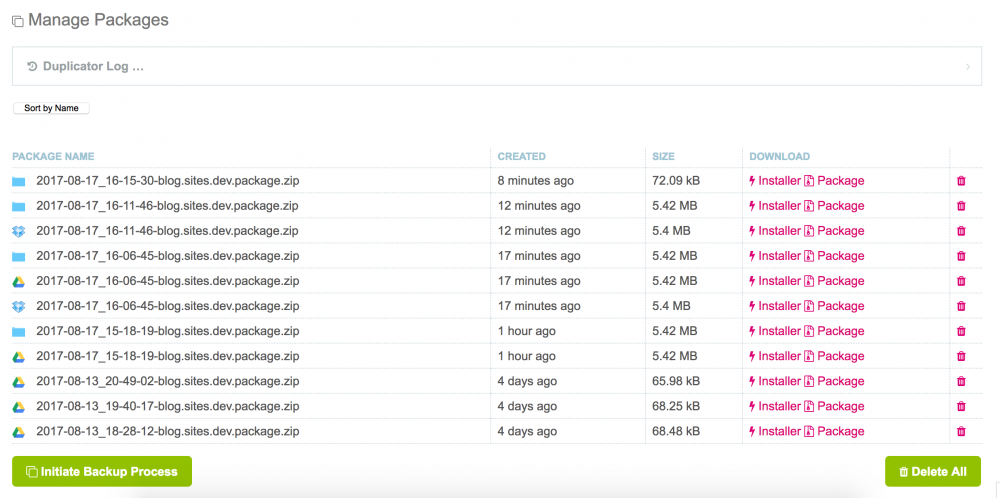This screenshot has height=498, width=1000.
Task: Trash the Google Drive 15-18-19 package
Action: [961, 356]
